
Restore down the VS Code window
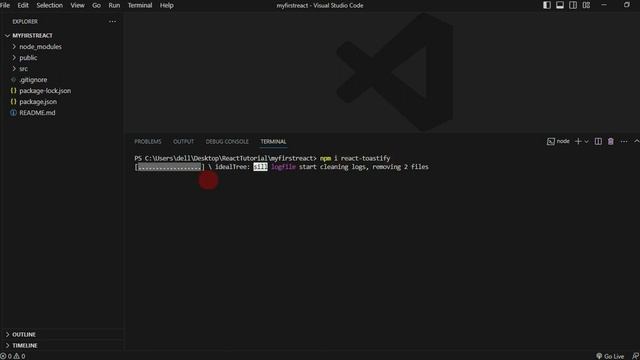coord(627,5)
